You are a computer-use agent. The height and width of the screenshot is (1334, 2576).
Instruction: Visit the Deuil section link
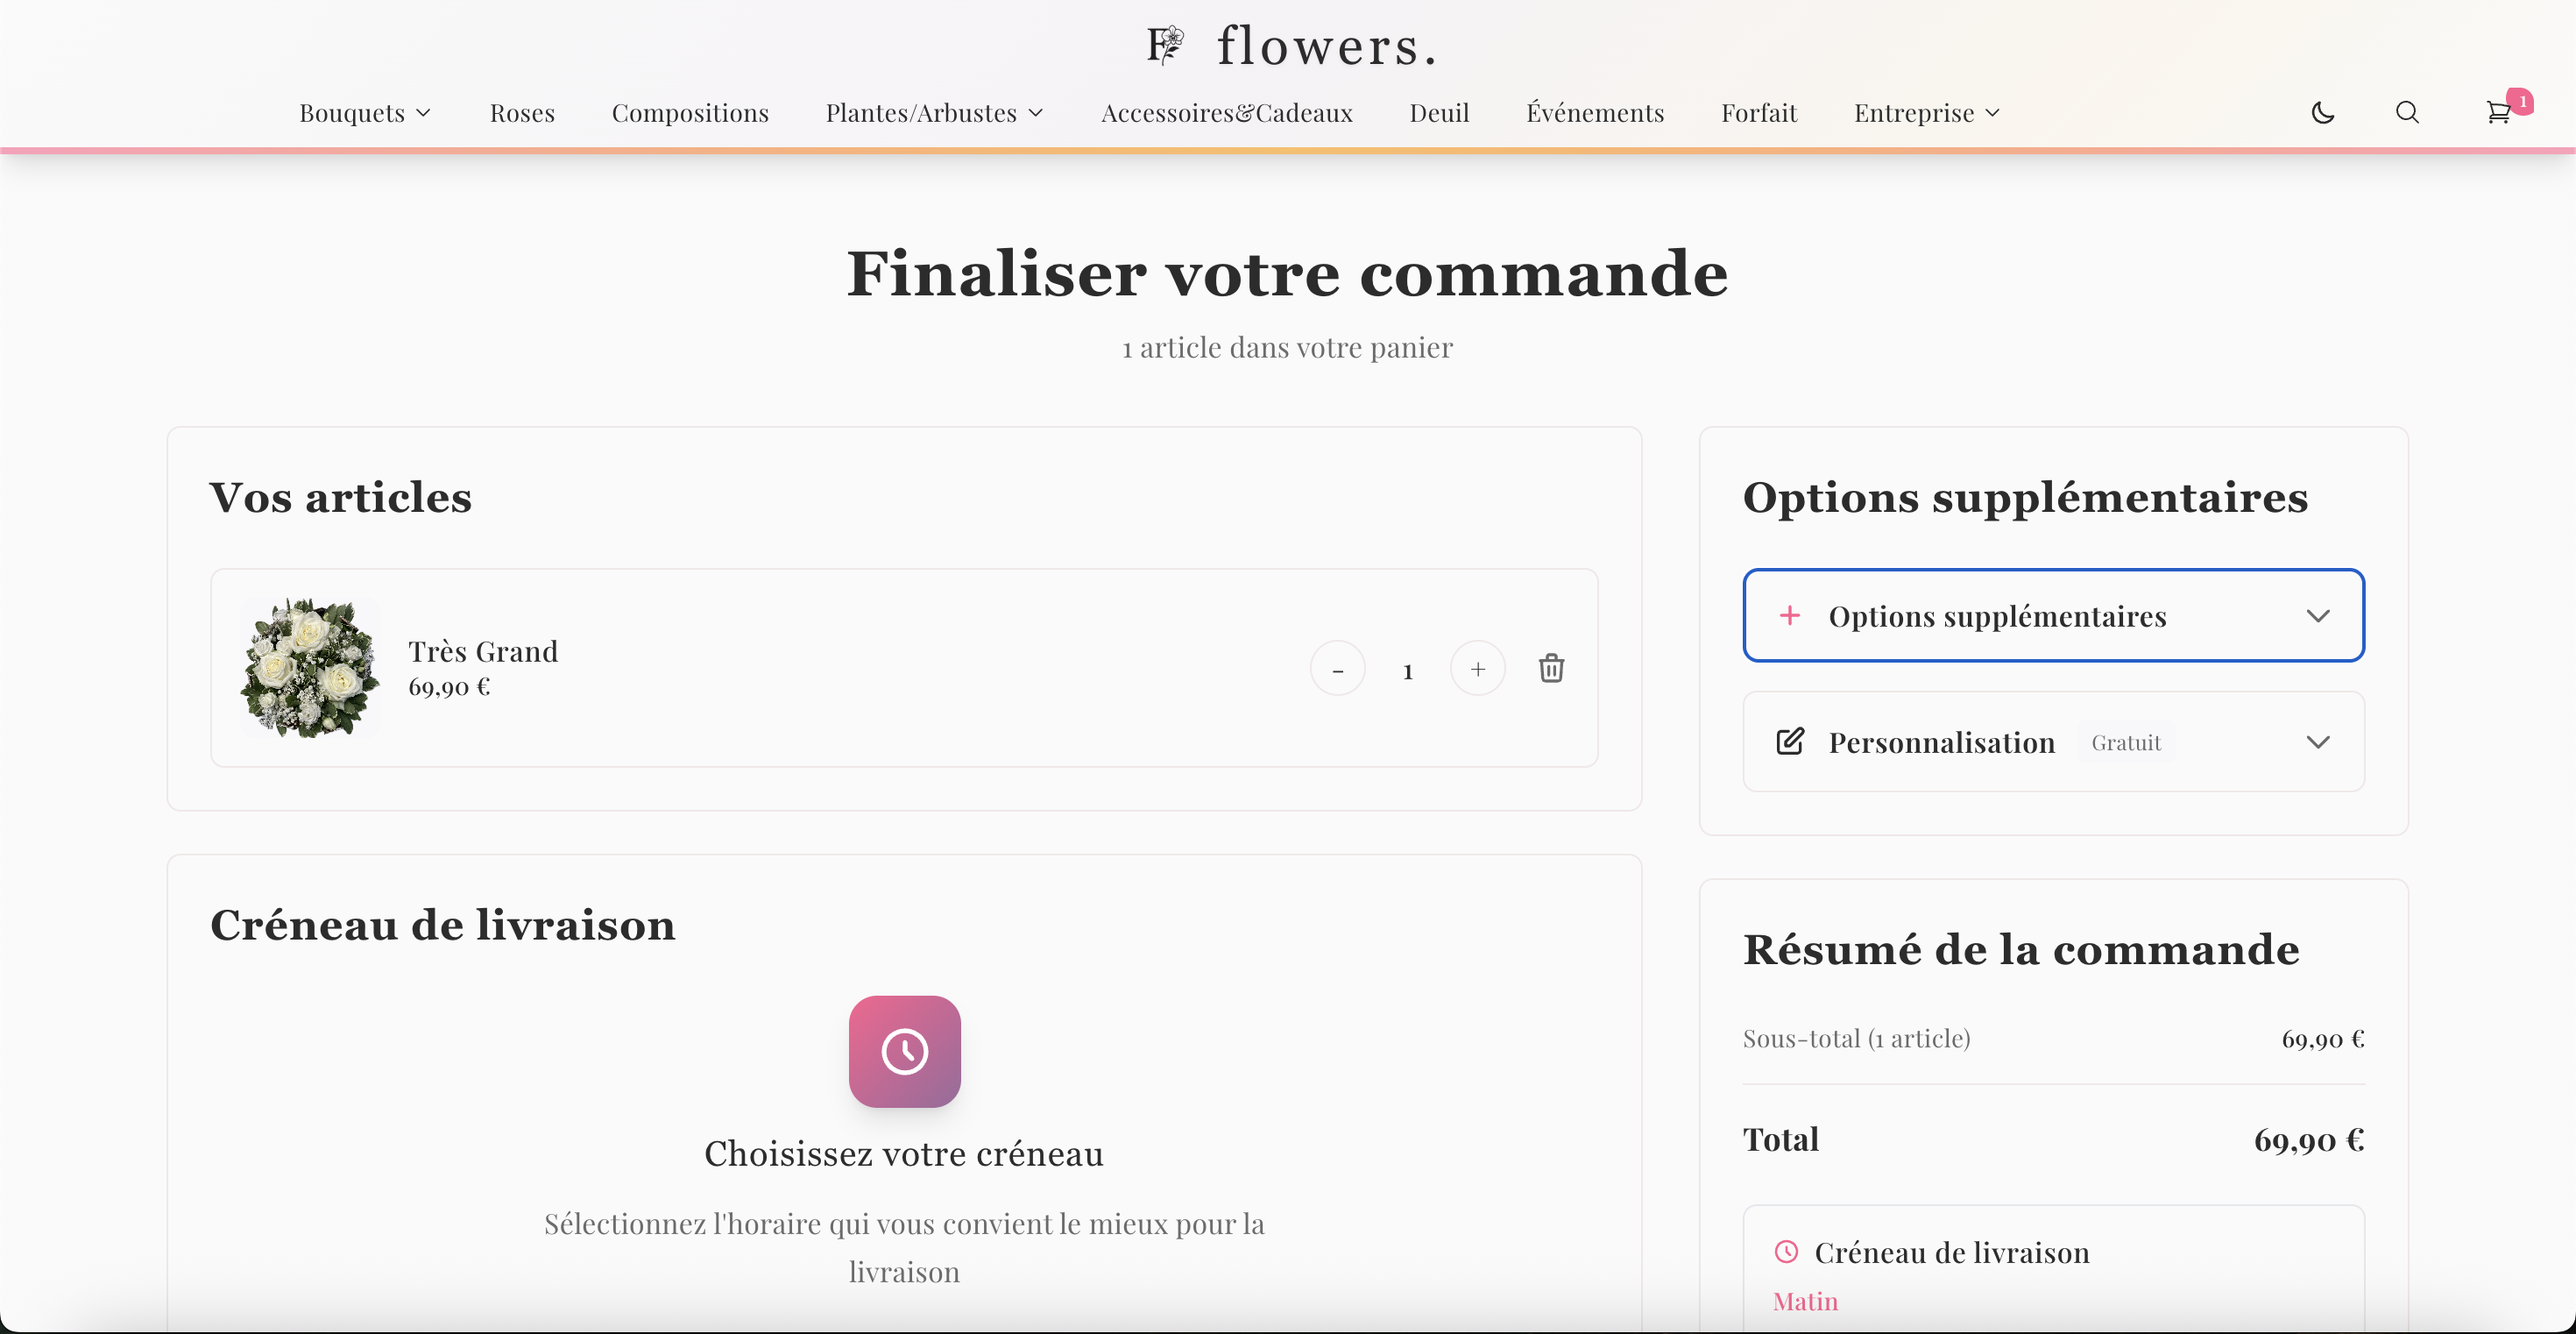tap(1439, 113)
